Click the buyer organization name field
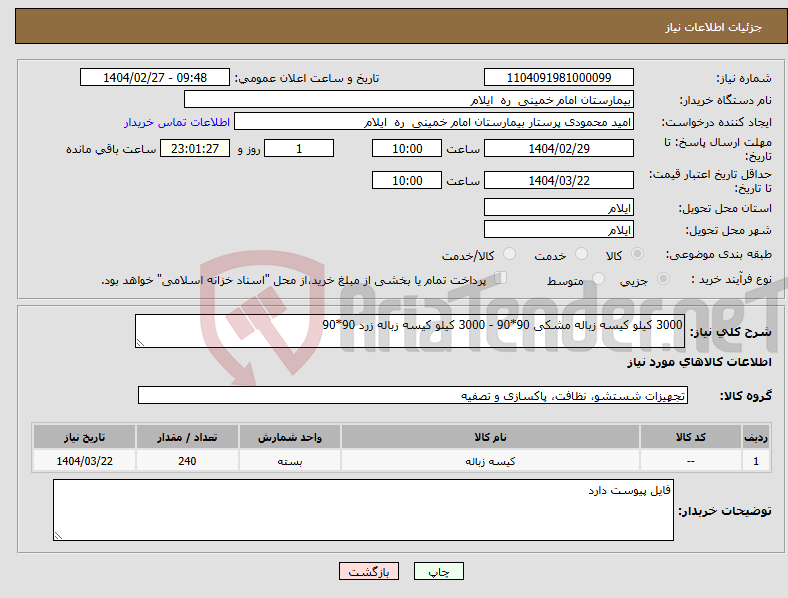The width and height of the screenshot is (788, 598). click(x=409, y=99)
